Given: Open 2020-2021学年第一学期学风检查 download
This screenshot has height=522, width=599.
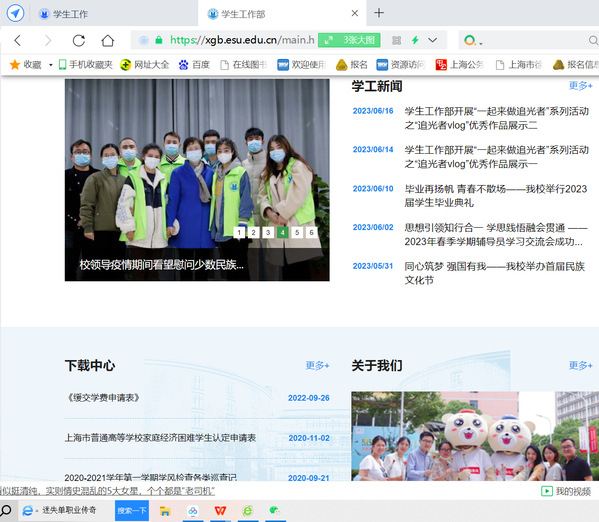Looking at the screenshot, I should click(x=151, y=477).
